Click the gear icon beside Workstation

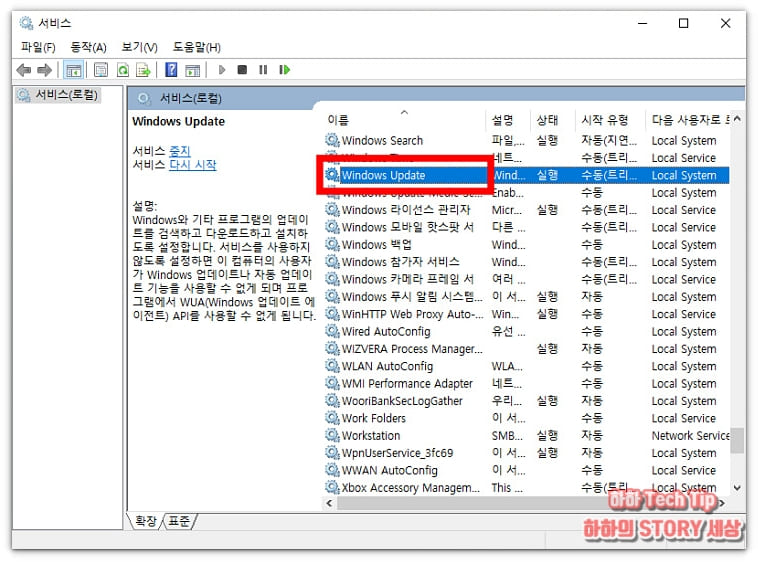click(332, 435)
